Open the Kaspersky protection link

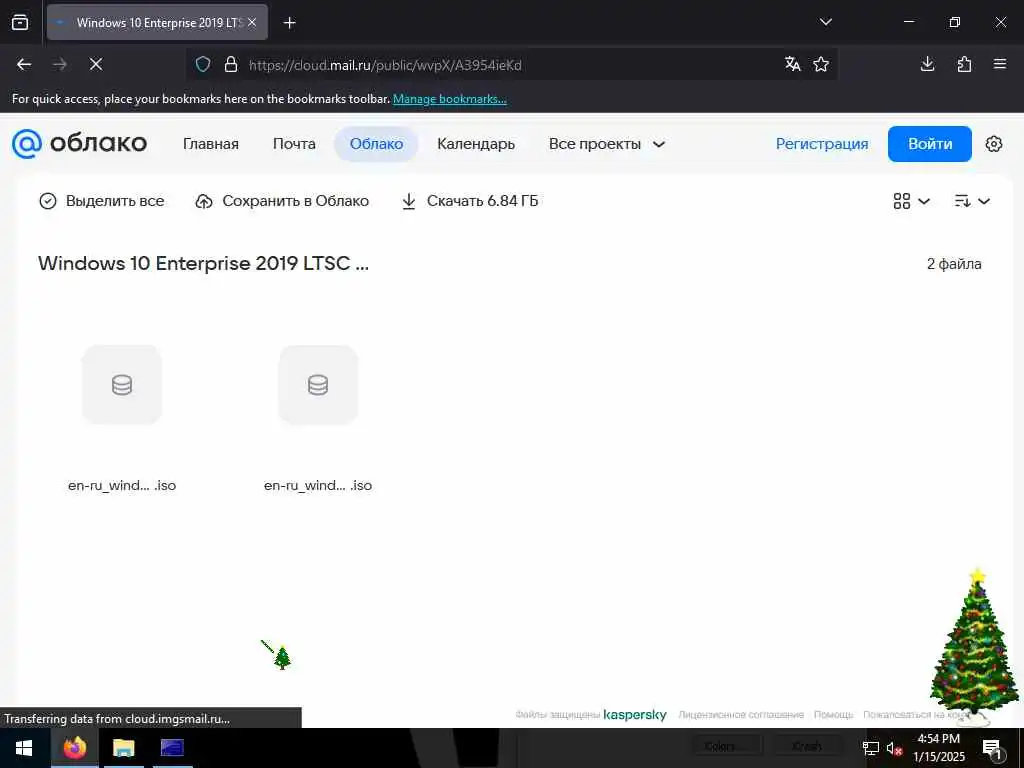click(x=635, y=714)
